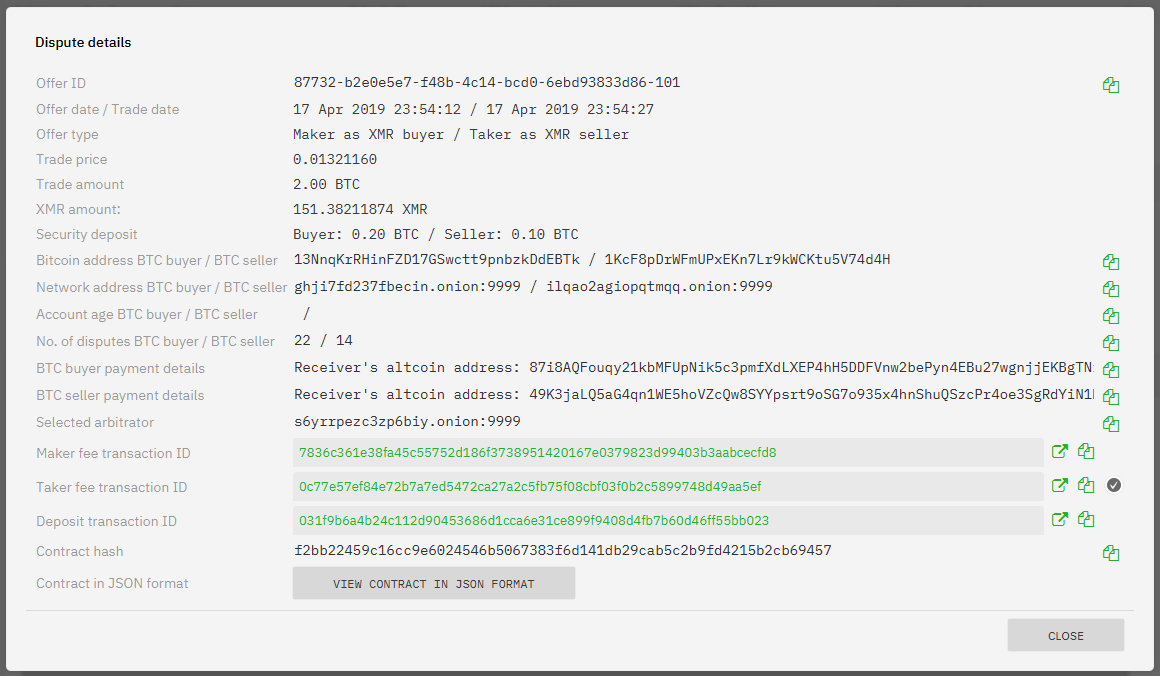The width and height of the screenshot is (1160, 676).
Task: Copy BTC buyer payment details
Action: 1110,370
